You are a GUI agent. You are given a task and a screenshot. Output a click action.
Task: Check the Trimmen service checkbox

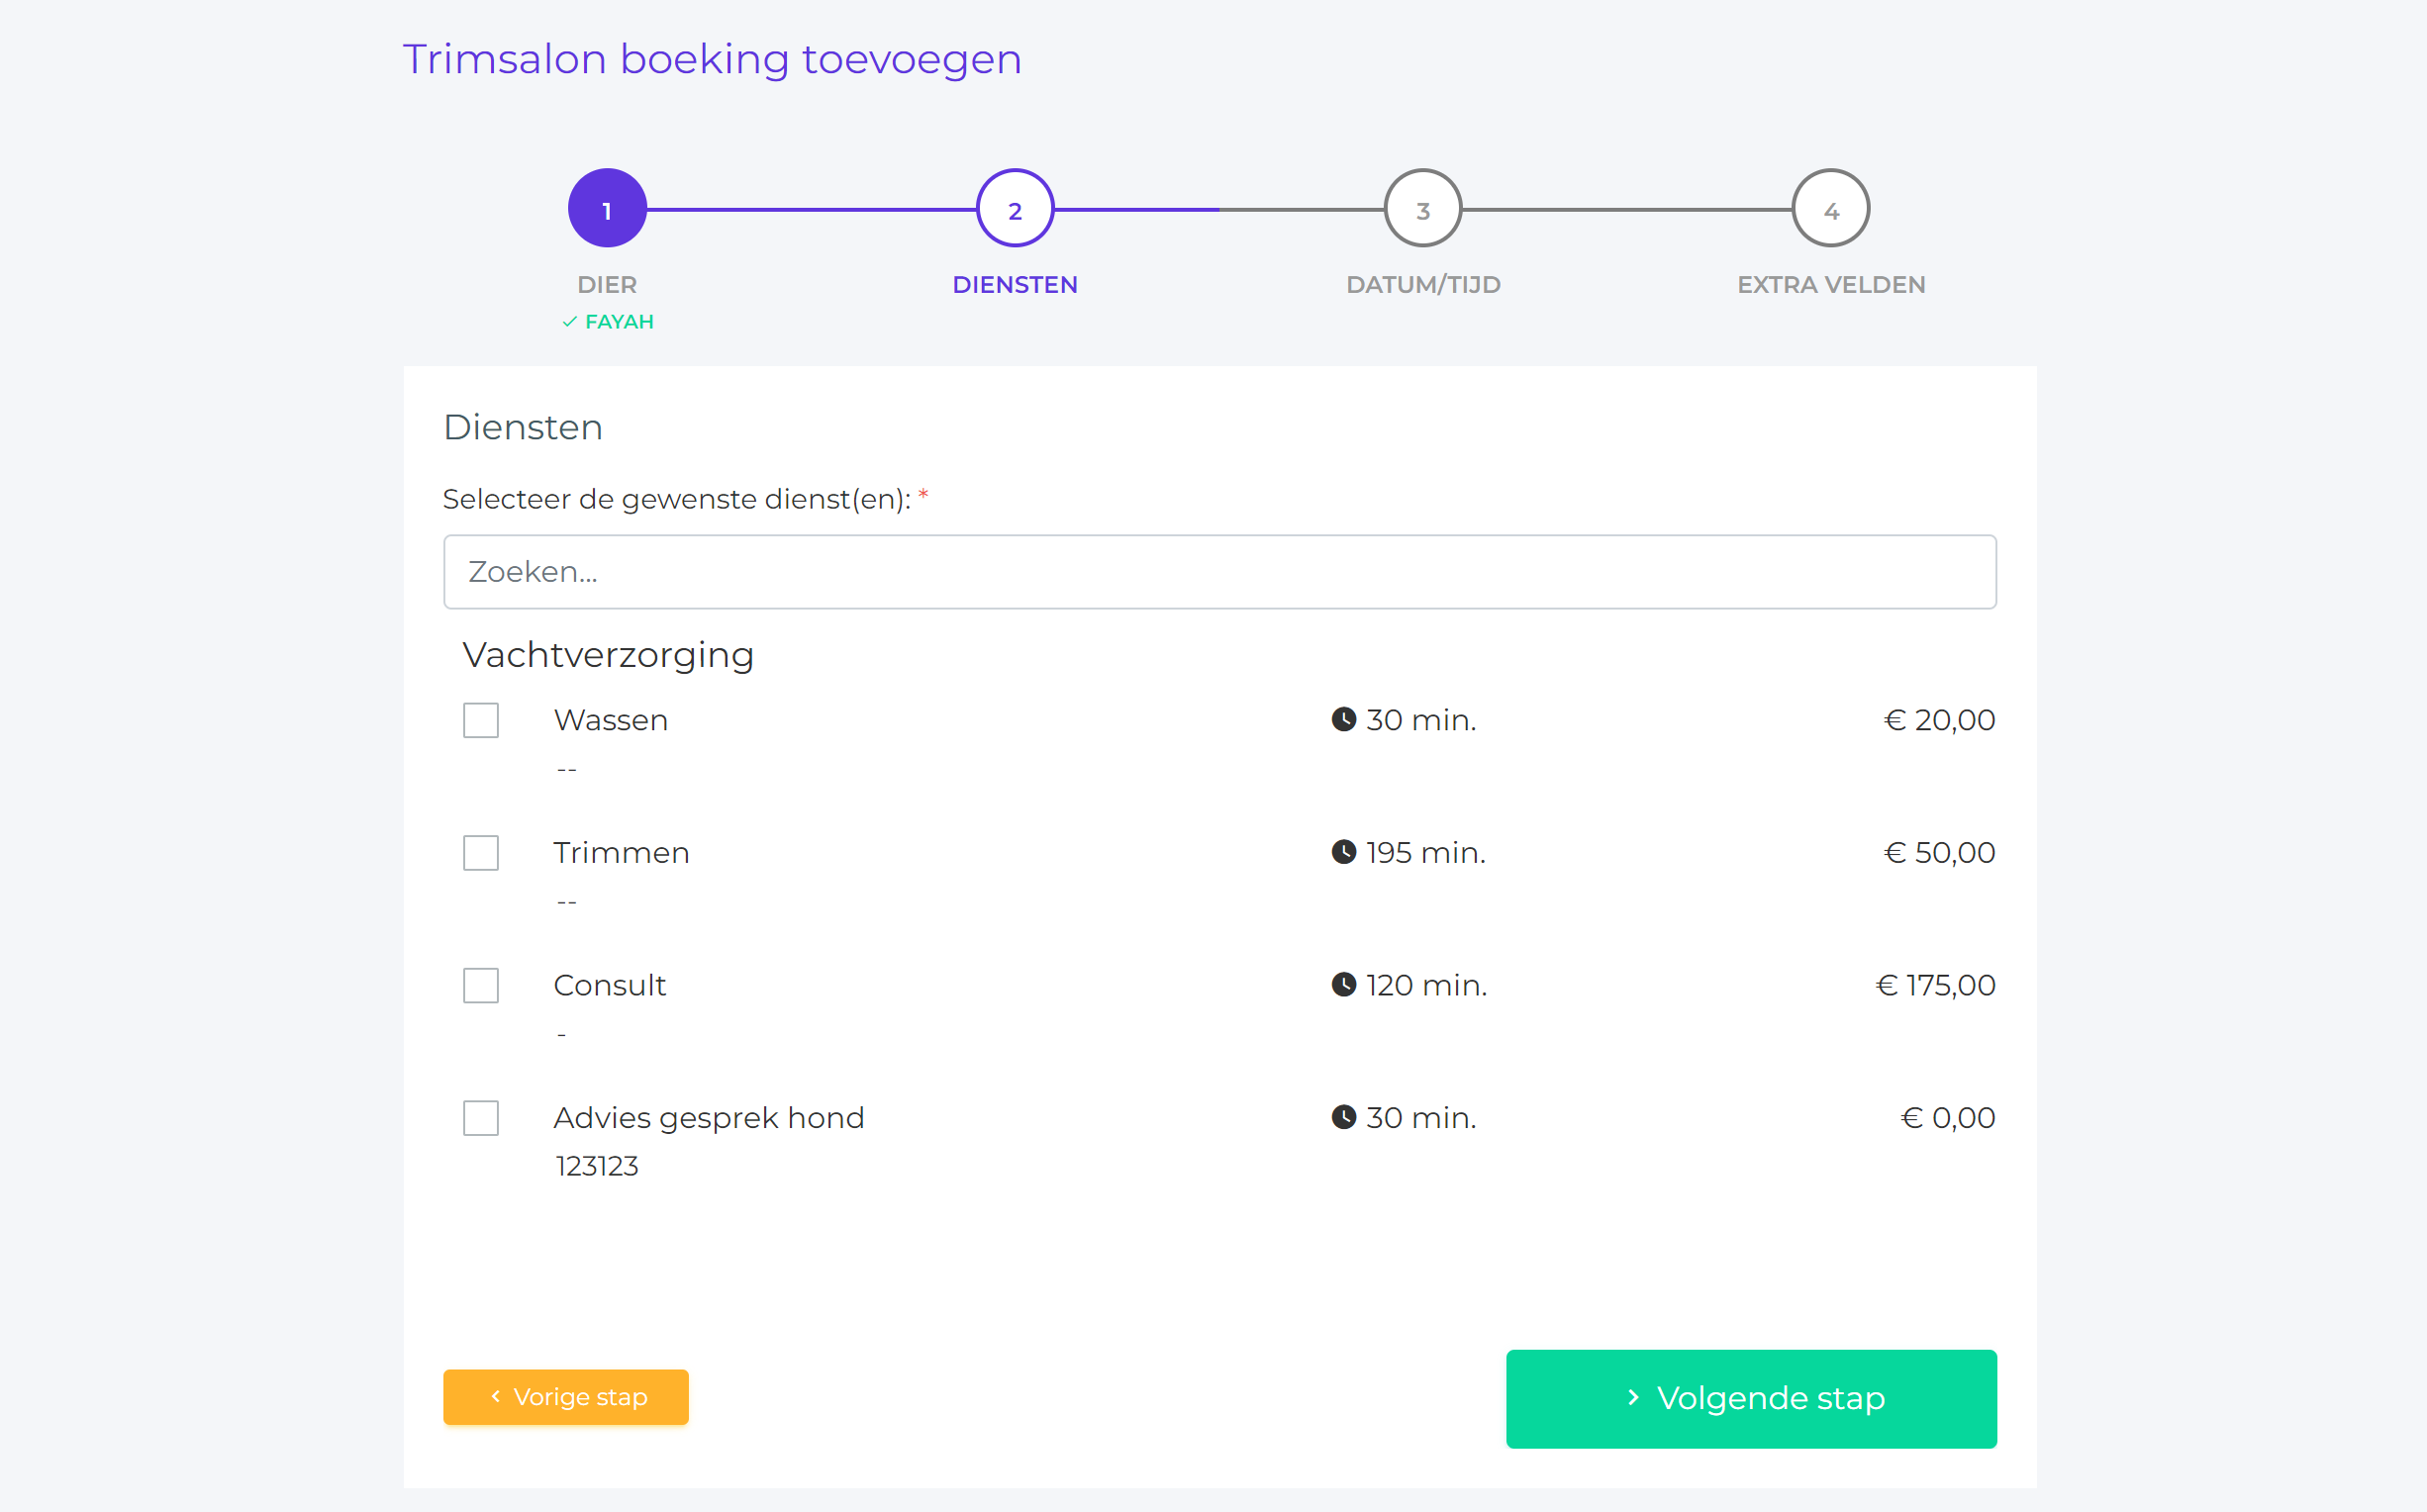(x=481, y=853)
